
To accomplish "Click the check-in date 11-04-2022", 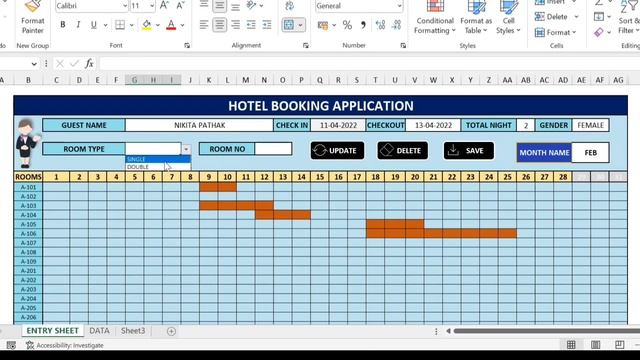I will [338, 125].
